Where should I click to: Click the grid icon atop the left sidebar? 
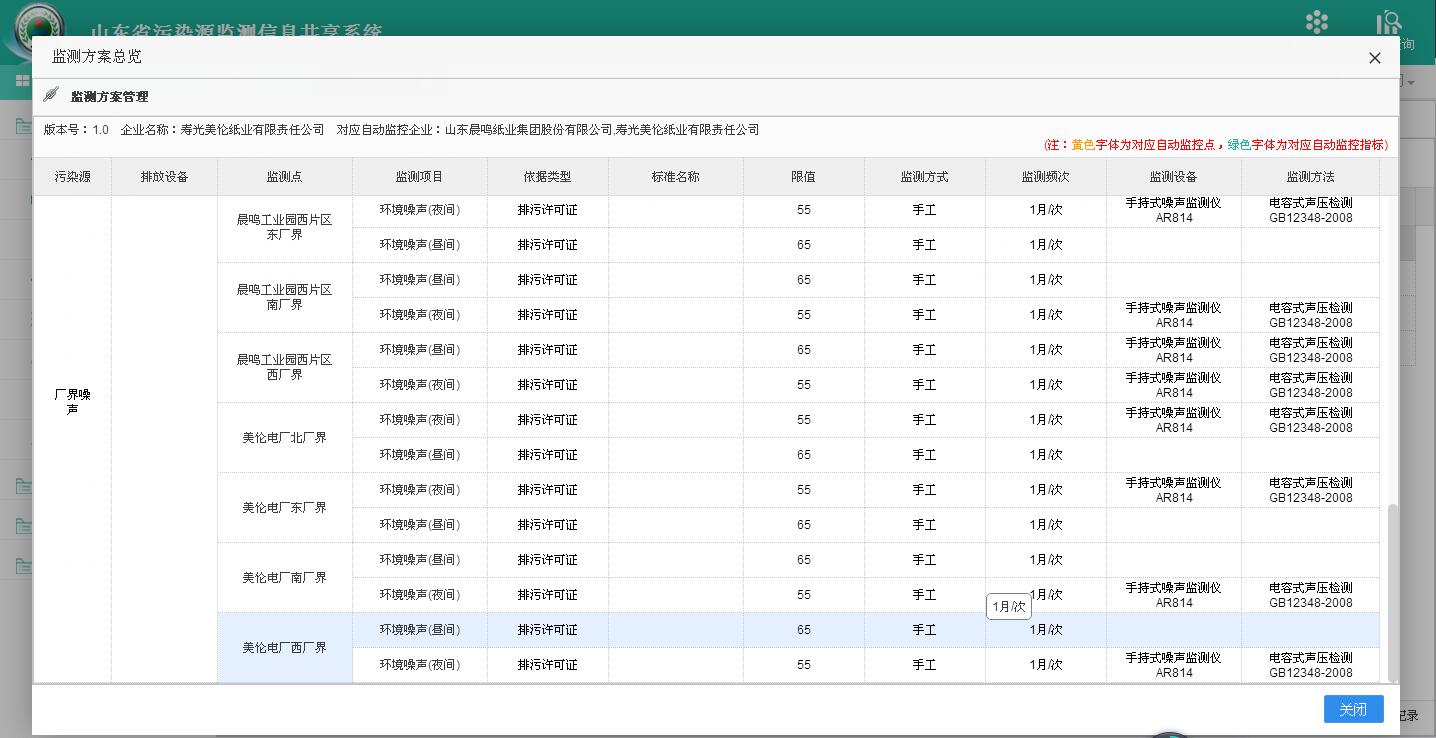click(23, 81)
